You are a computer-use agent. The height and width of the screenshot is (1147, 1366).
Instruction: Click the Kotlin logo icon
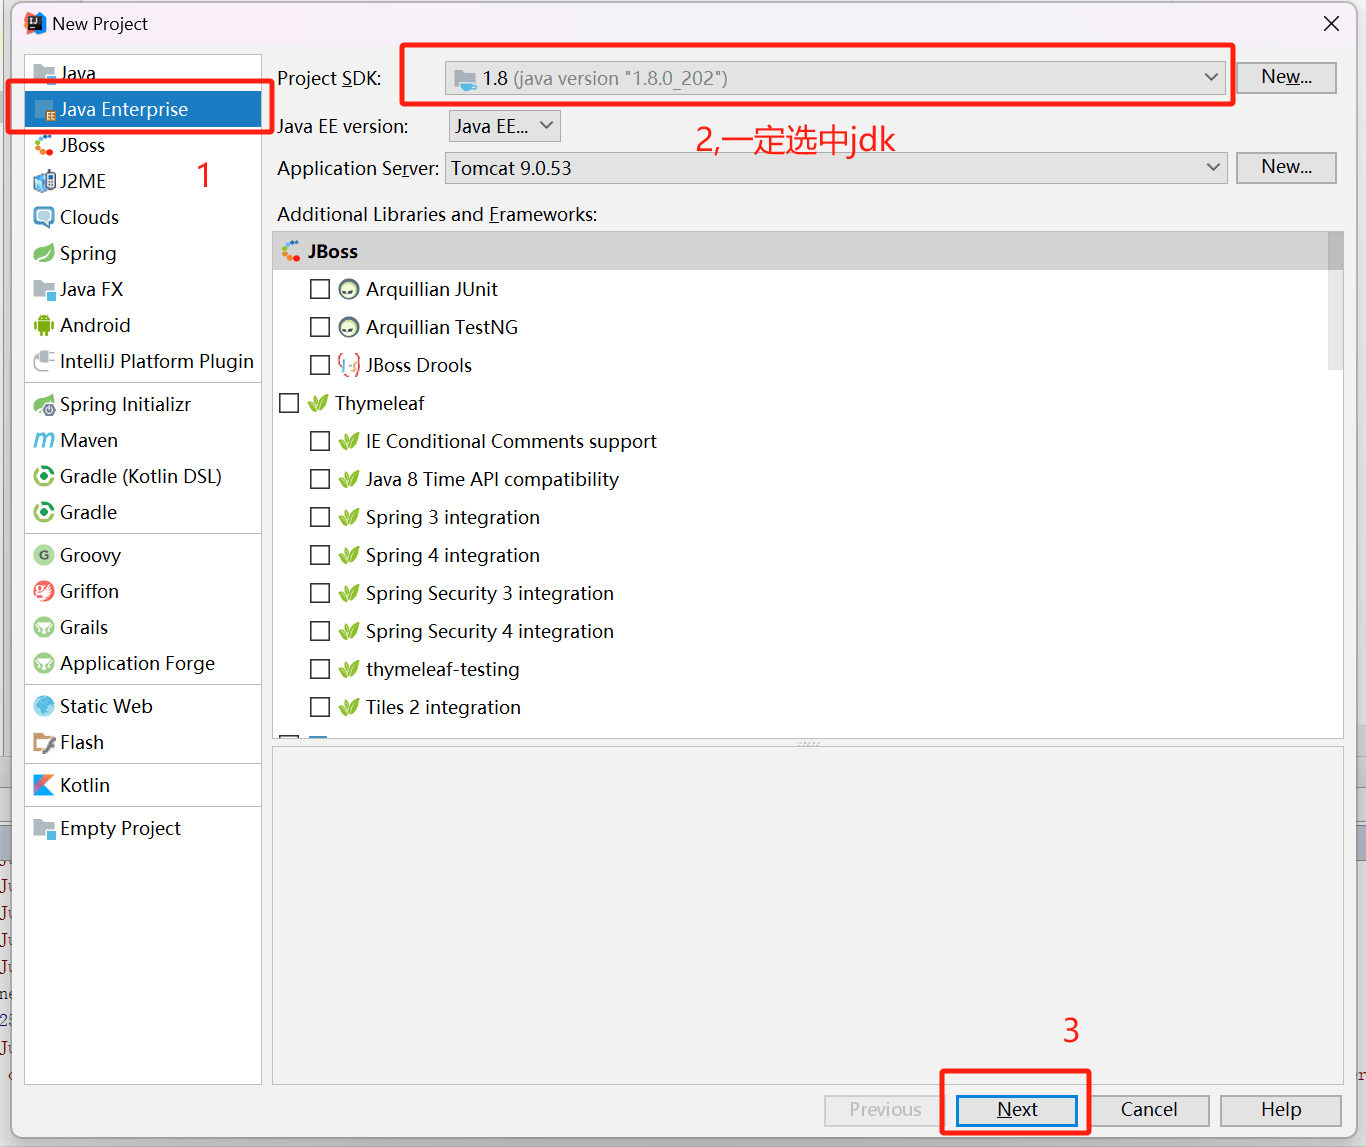coord(44,786)
